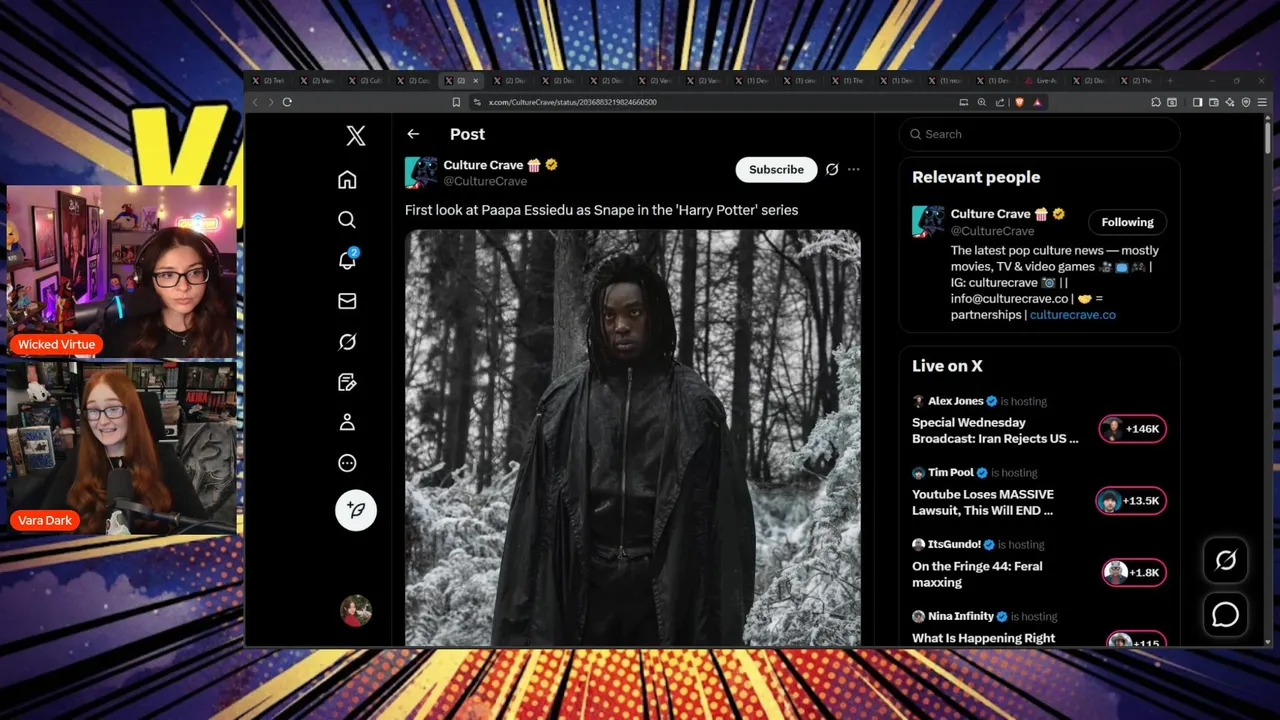
Task: Go back using the Post arrow
Action: point(413,134)
